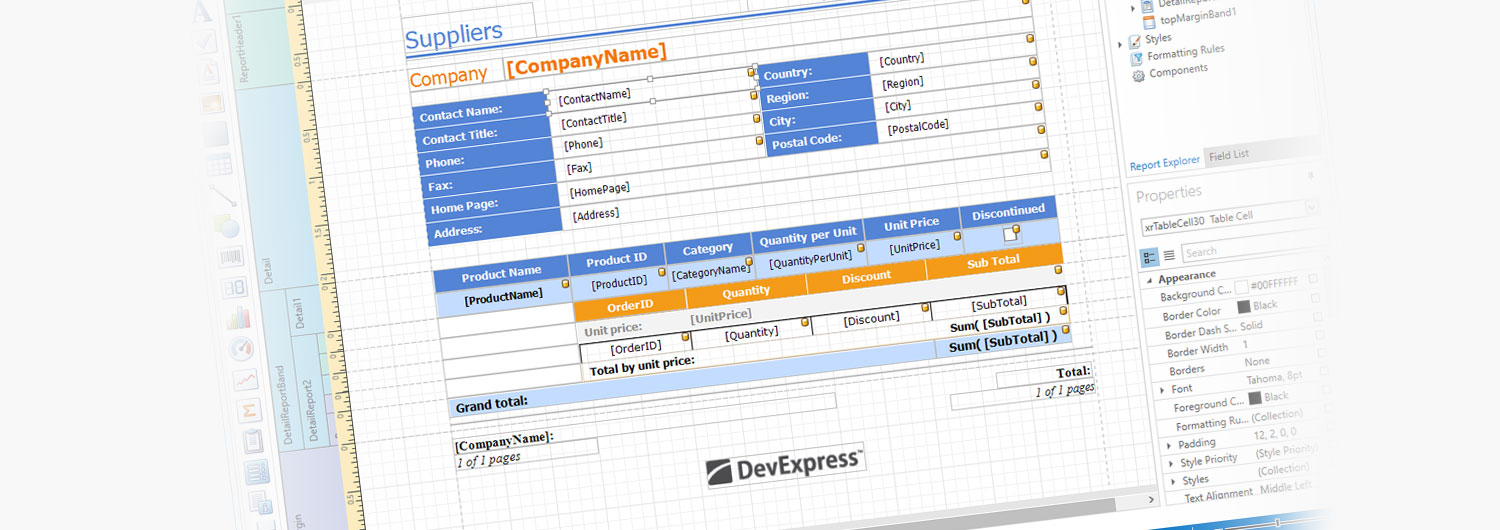The height and width of the screenshot is (530, 1500).
Task: Switch to the Report Explorer tab
Action: [1164, 165]
